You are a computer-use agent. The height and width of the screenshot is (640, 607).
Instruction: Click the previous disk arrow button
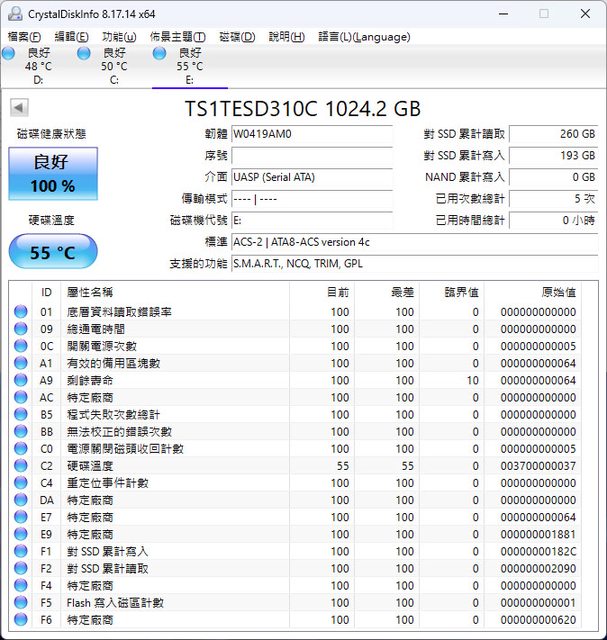point(19,108)
